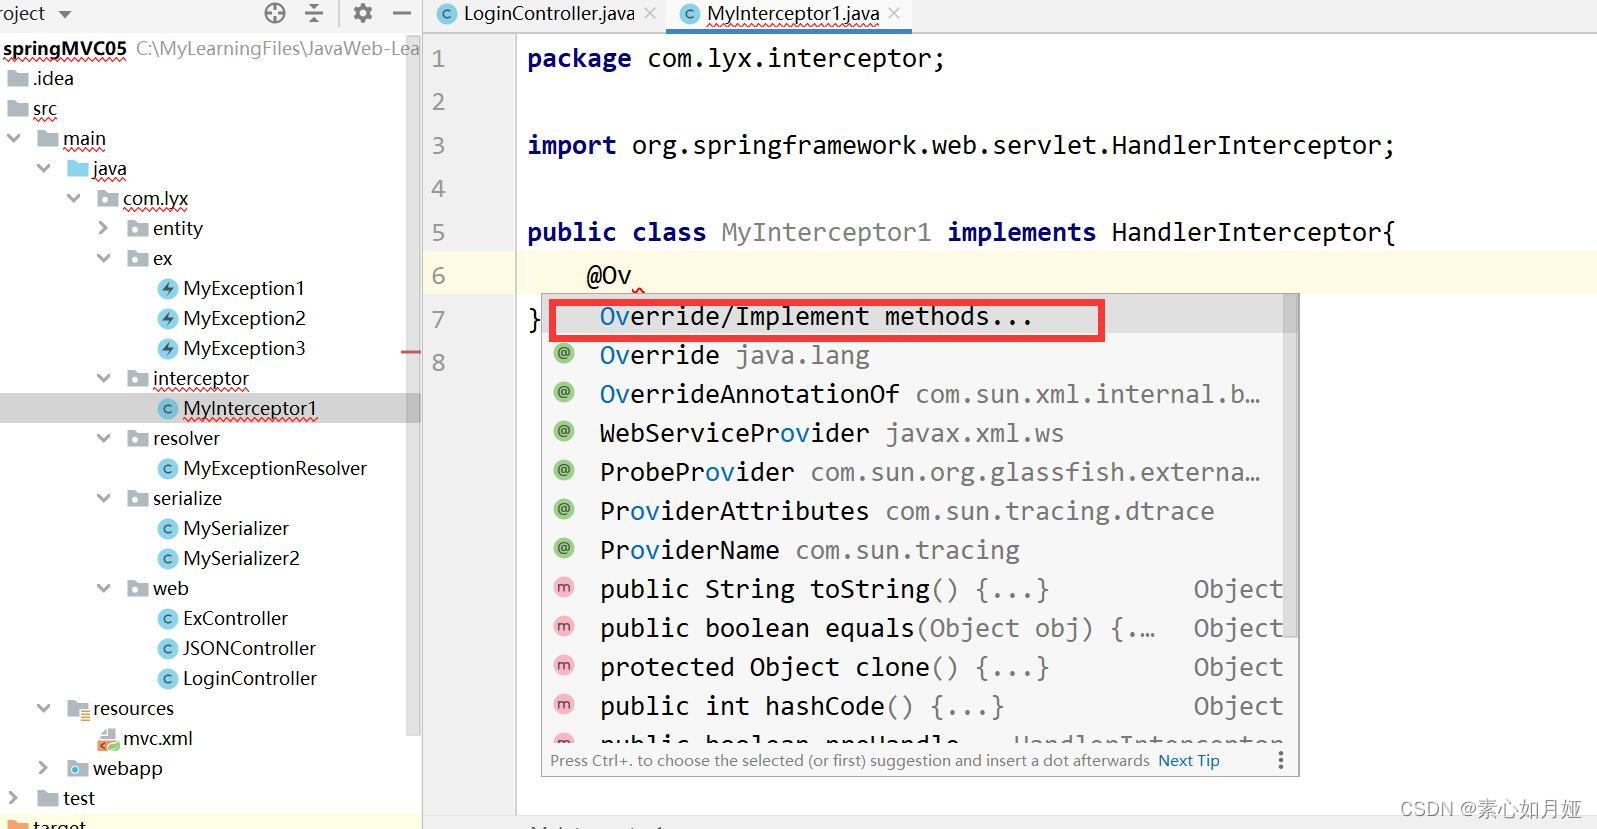The image size is (1597, 829).
Task: Open the Project panel settings gear
Action: (363, 13)
